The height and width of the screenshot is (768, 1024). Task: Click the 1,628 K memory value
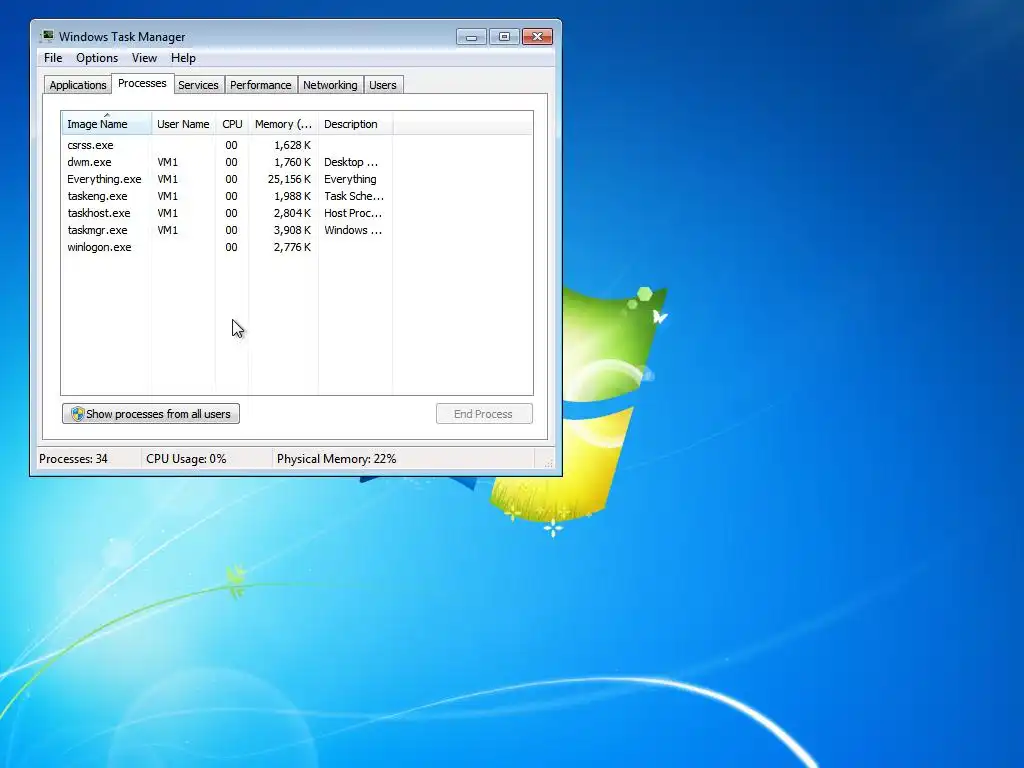(x=293, y=145)
